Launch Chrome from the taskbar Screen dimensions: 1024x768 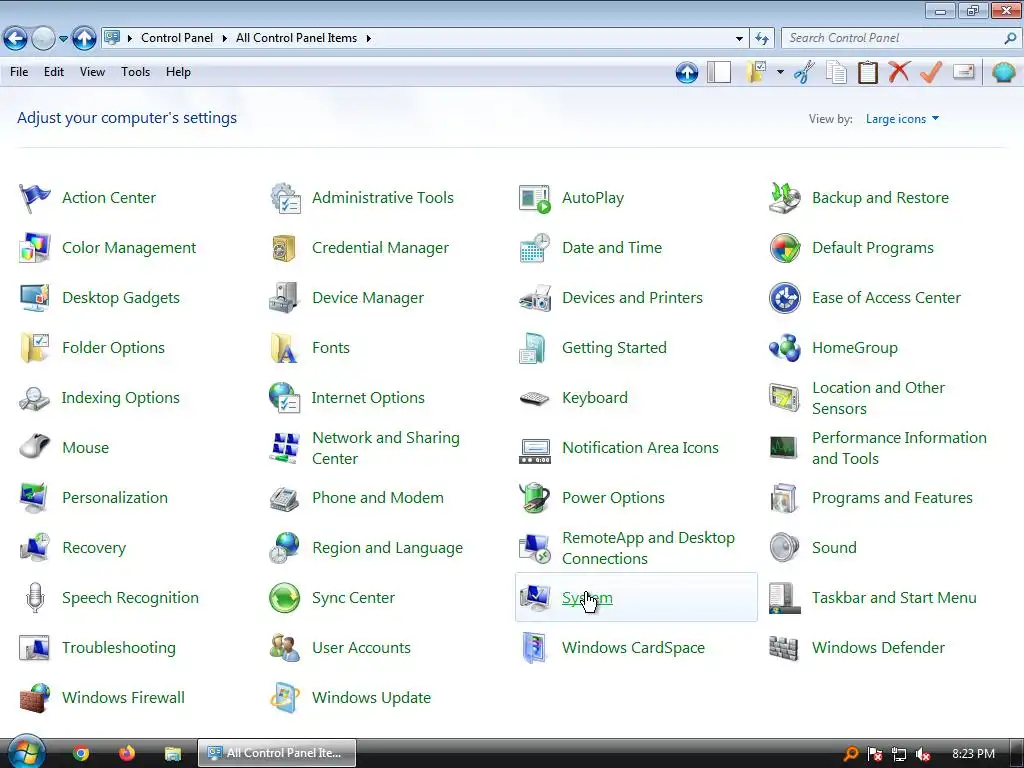(x=81, y=753)
